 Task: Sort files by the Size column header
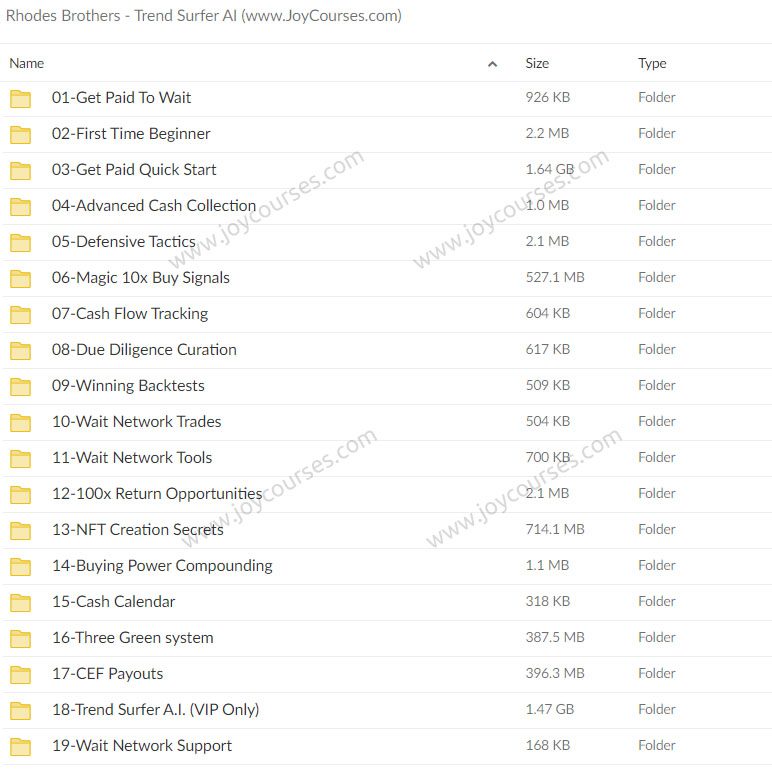(x=537, y=63)
